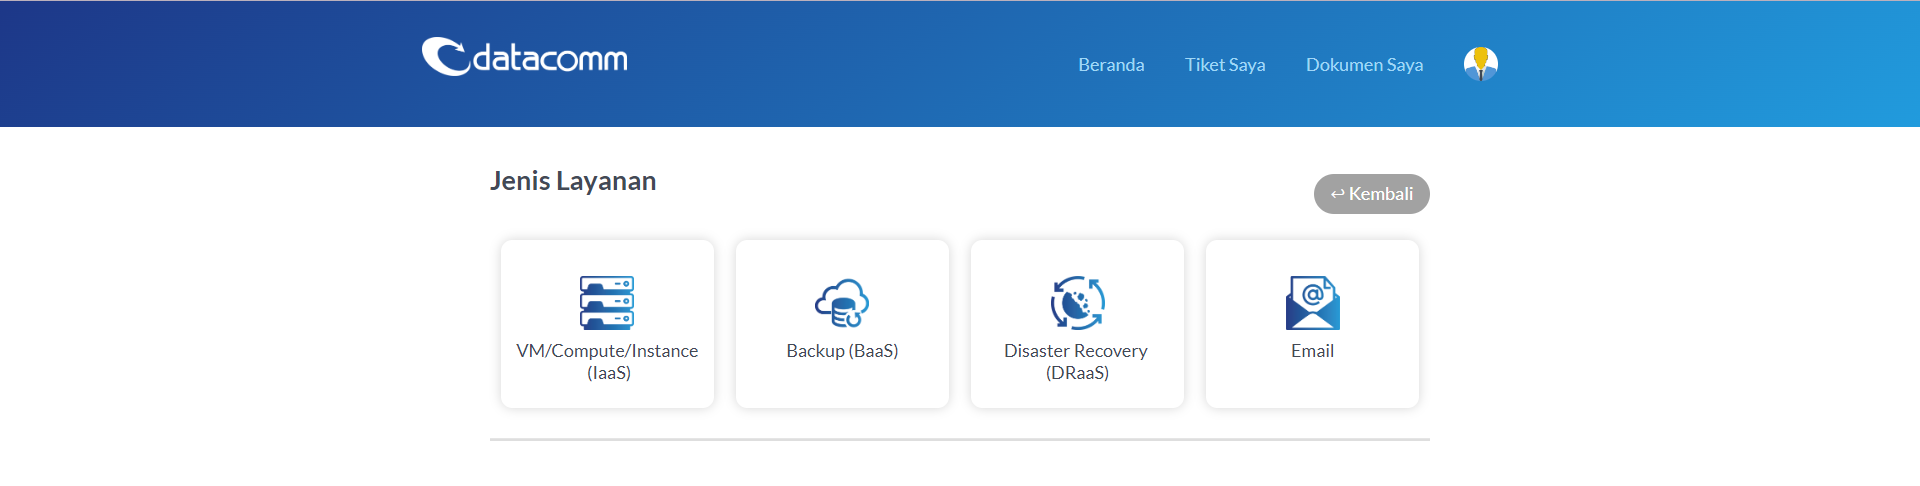Screen dimensions: 1920x486
Task: Click the datacomm wordmark text
Action: coord(550,59)
